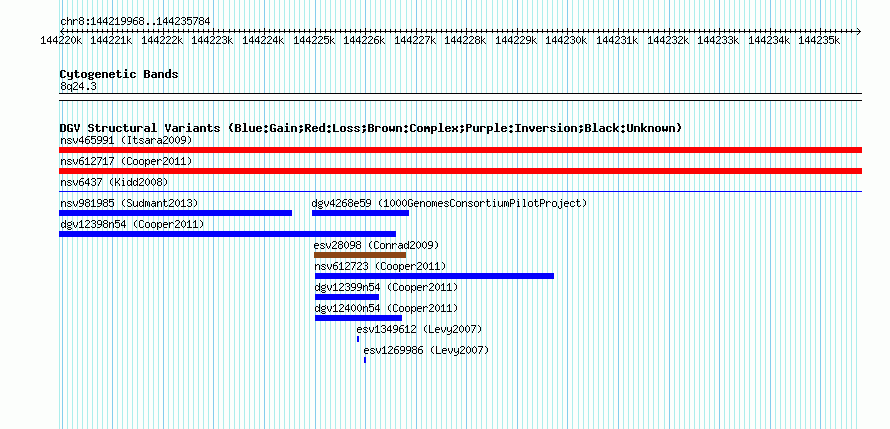Select the blue nsv612723 gain bar

coord(434,276)
